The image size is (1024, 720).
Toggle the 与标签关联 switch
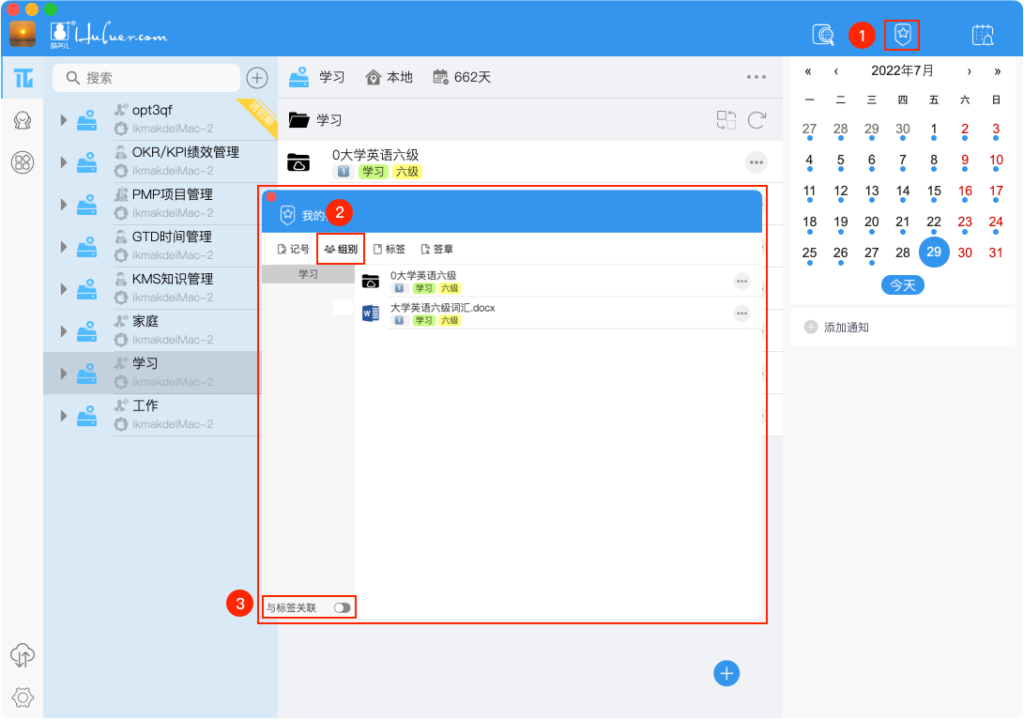342,608
